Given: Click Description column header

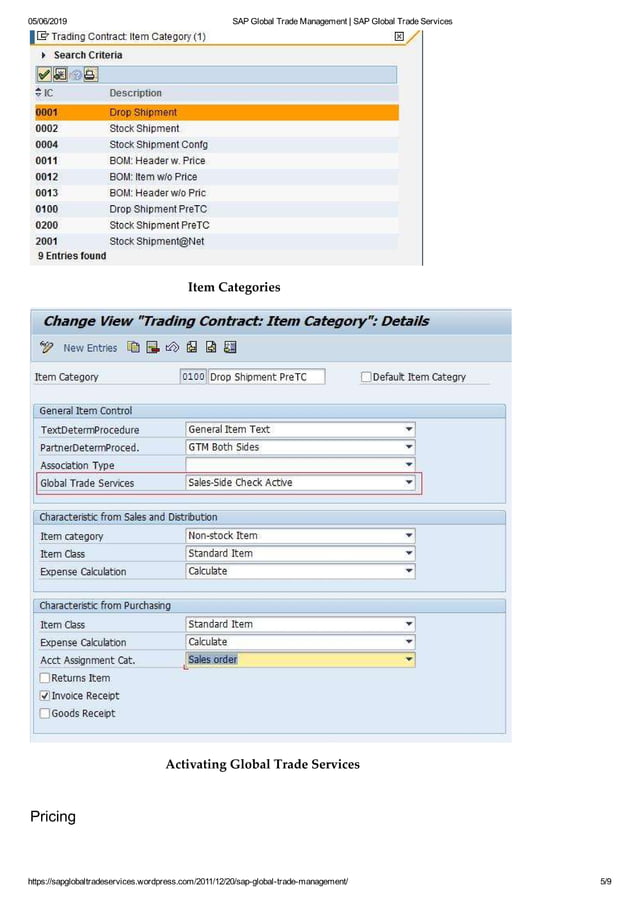Looking at the screenshot, I should click(136, 93).
